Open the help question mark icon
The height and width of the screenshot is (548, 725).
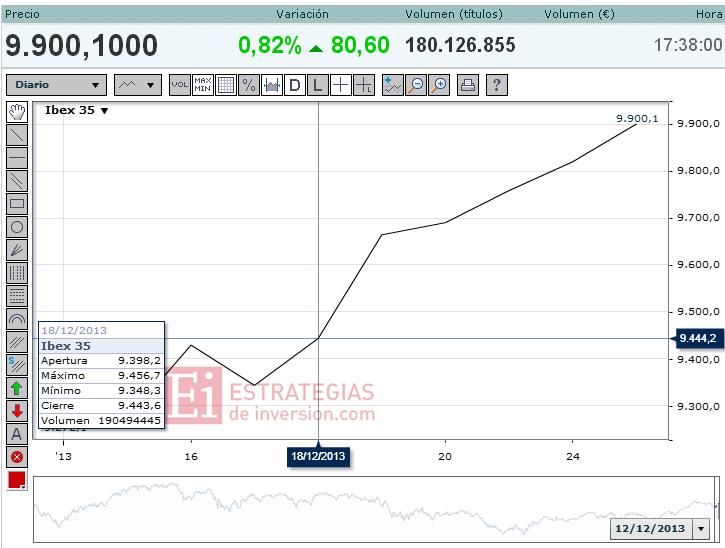click(497, 85)
